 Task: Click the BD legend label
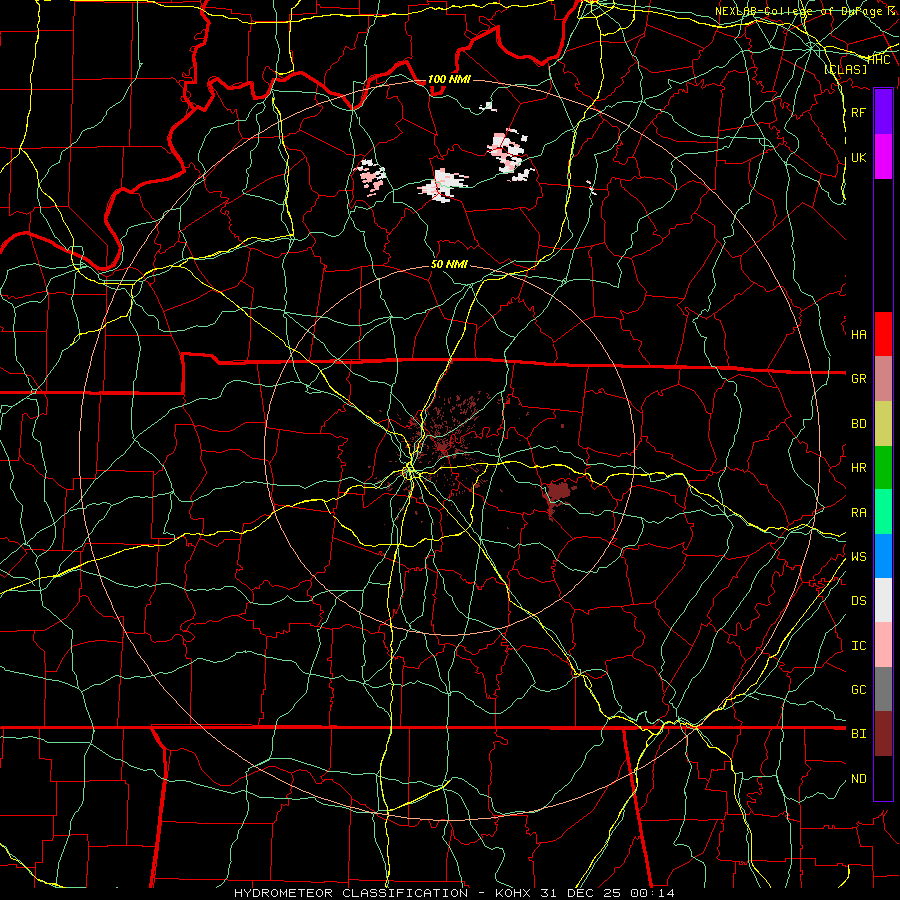click(858, 424)
